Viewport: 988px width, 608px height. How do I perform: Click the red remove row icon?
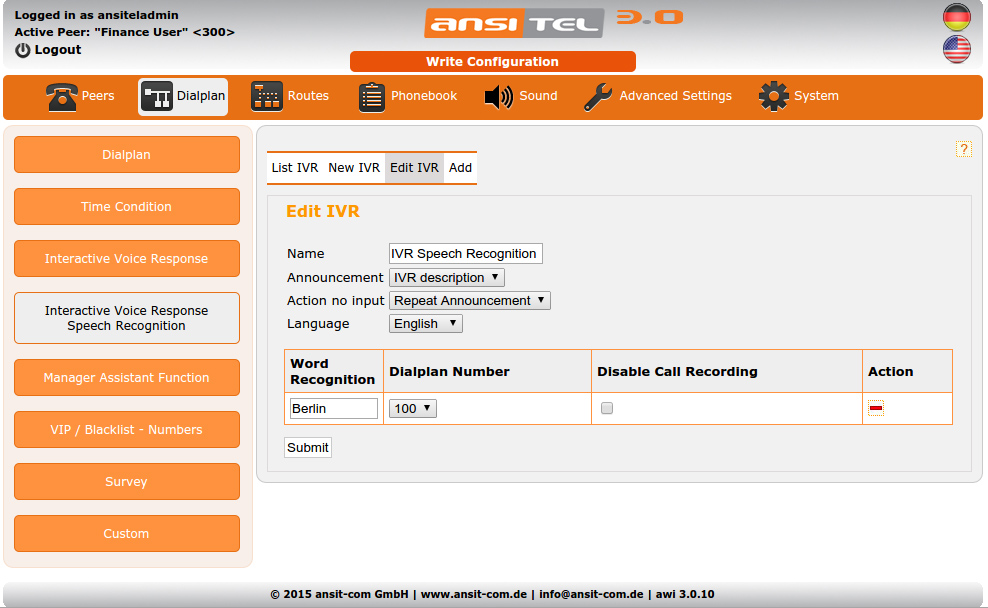click(876, 408)
